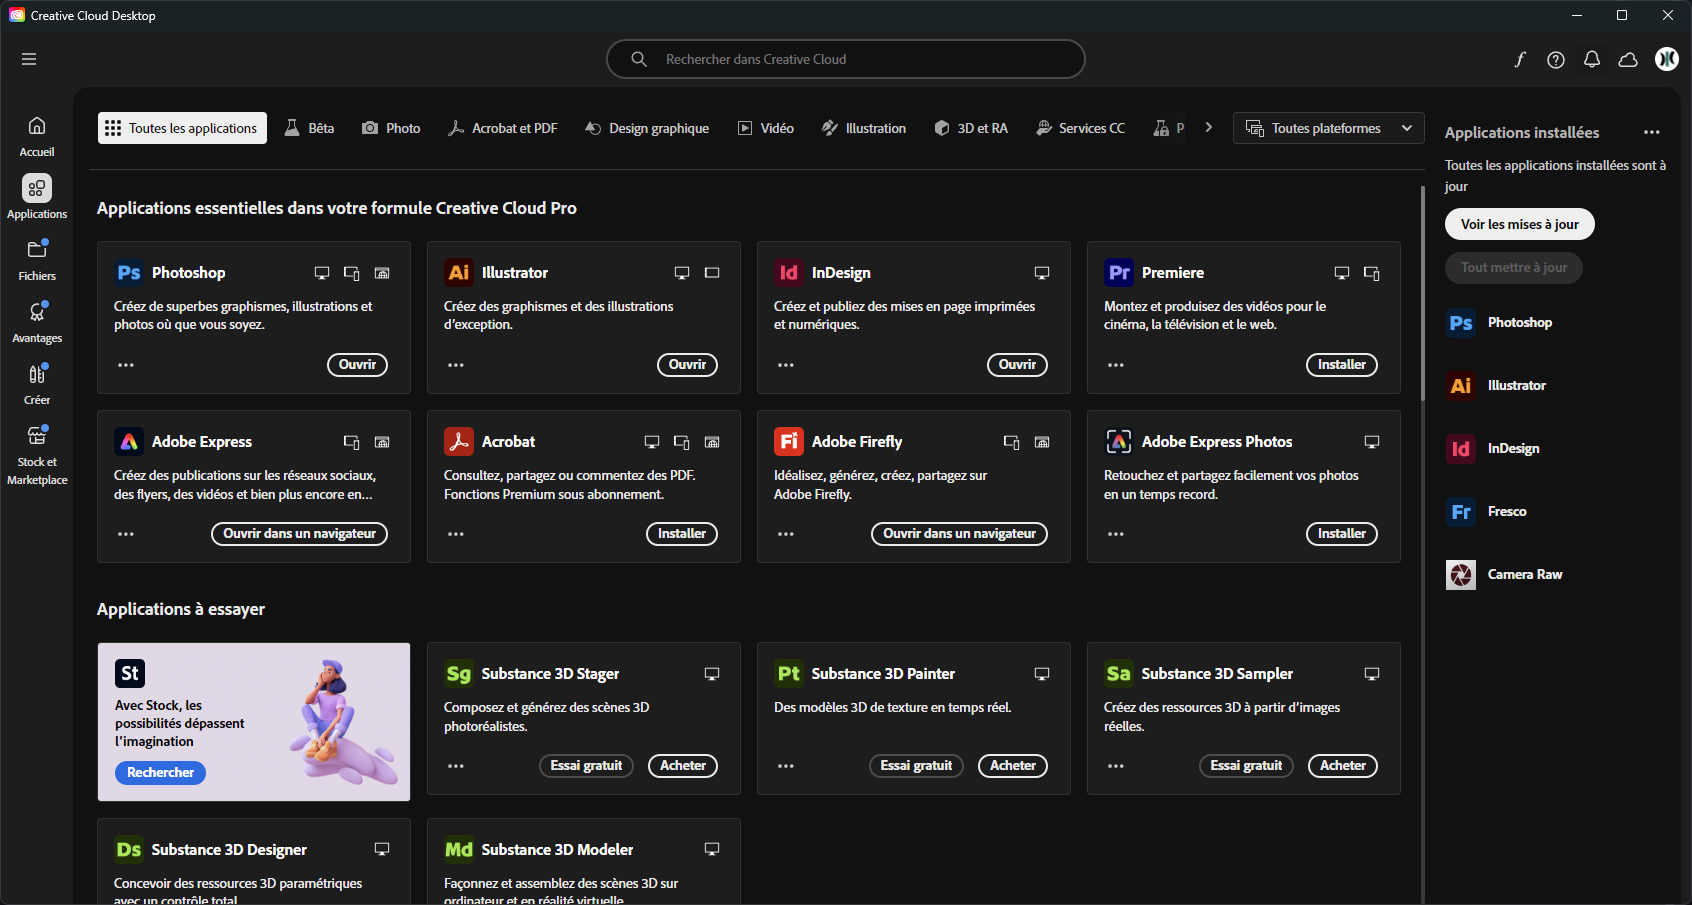Click the Adobe Express card icon

point(129,442)
